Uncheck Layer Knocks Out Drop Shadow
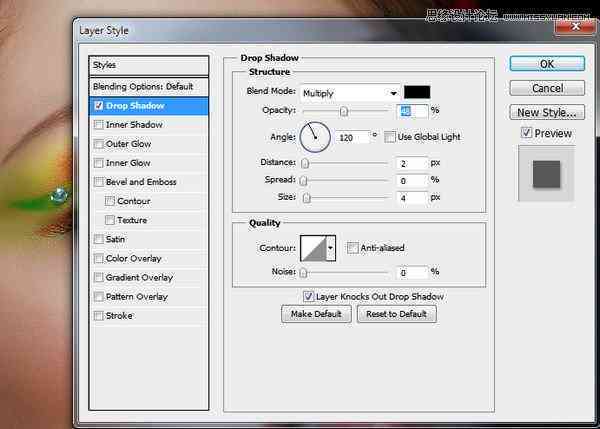This screenshot has height=429, width=600. 308,296
